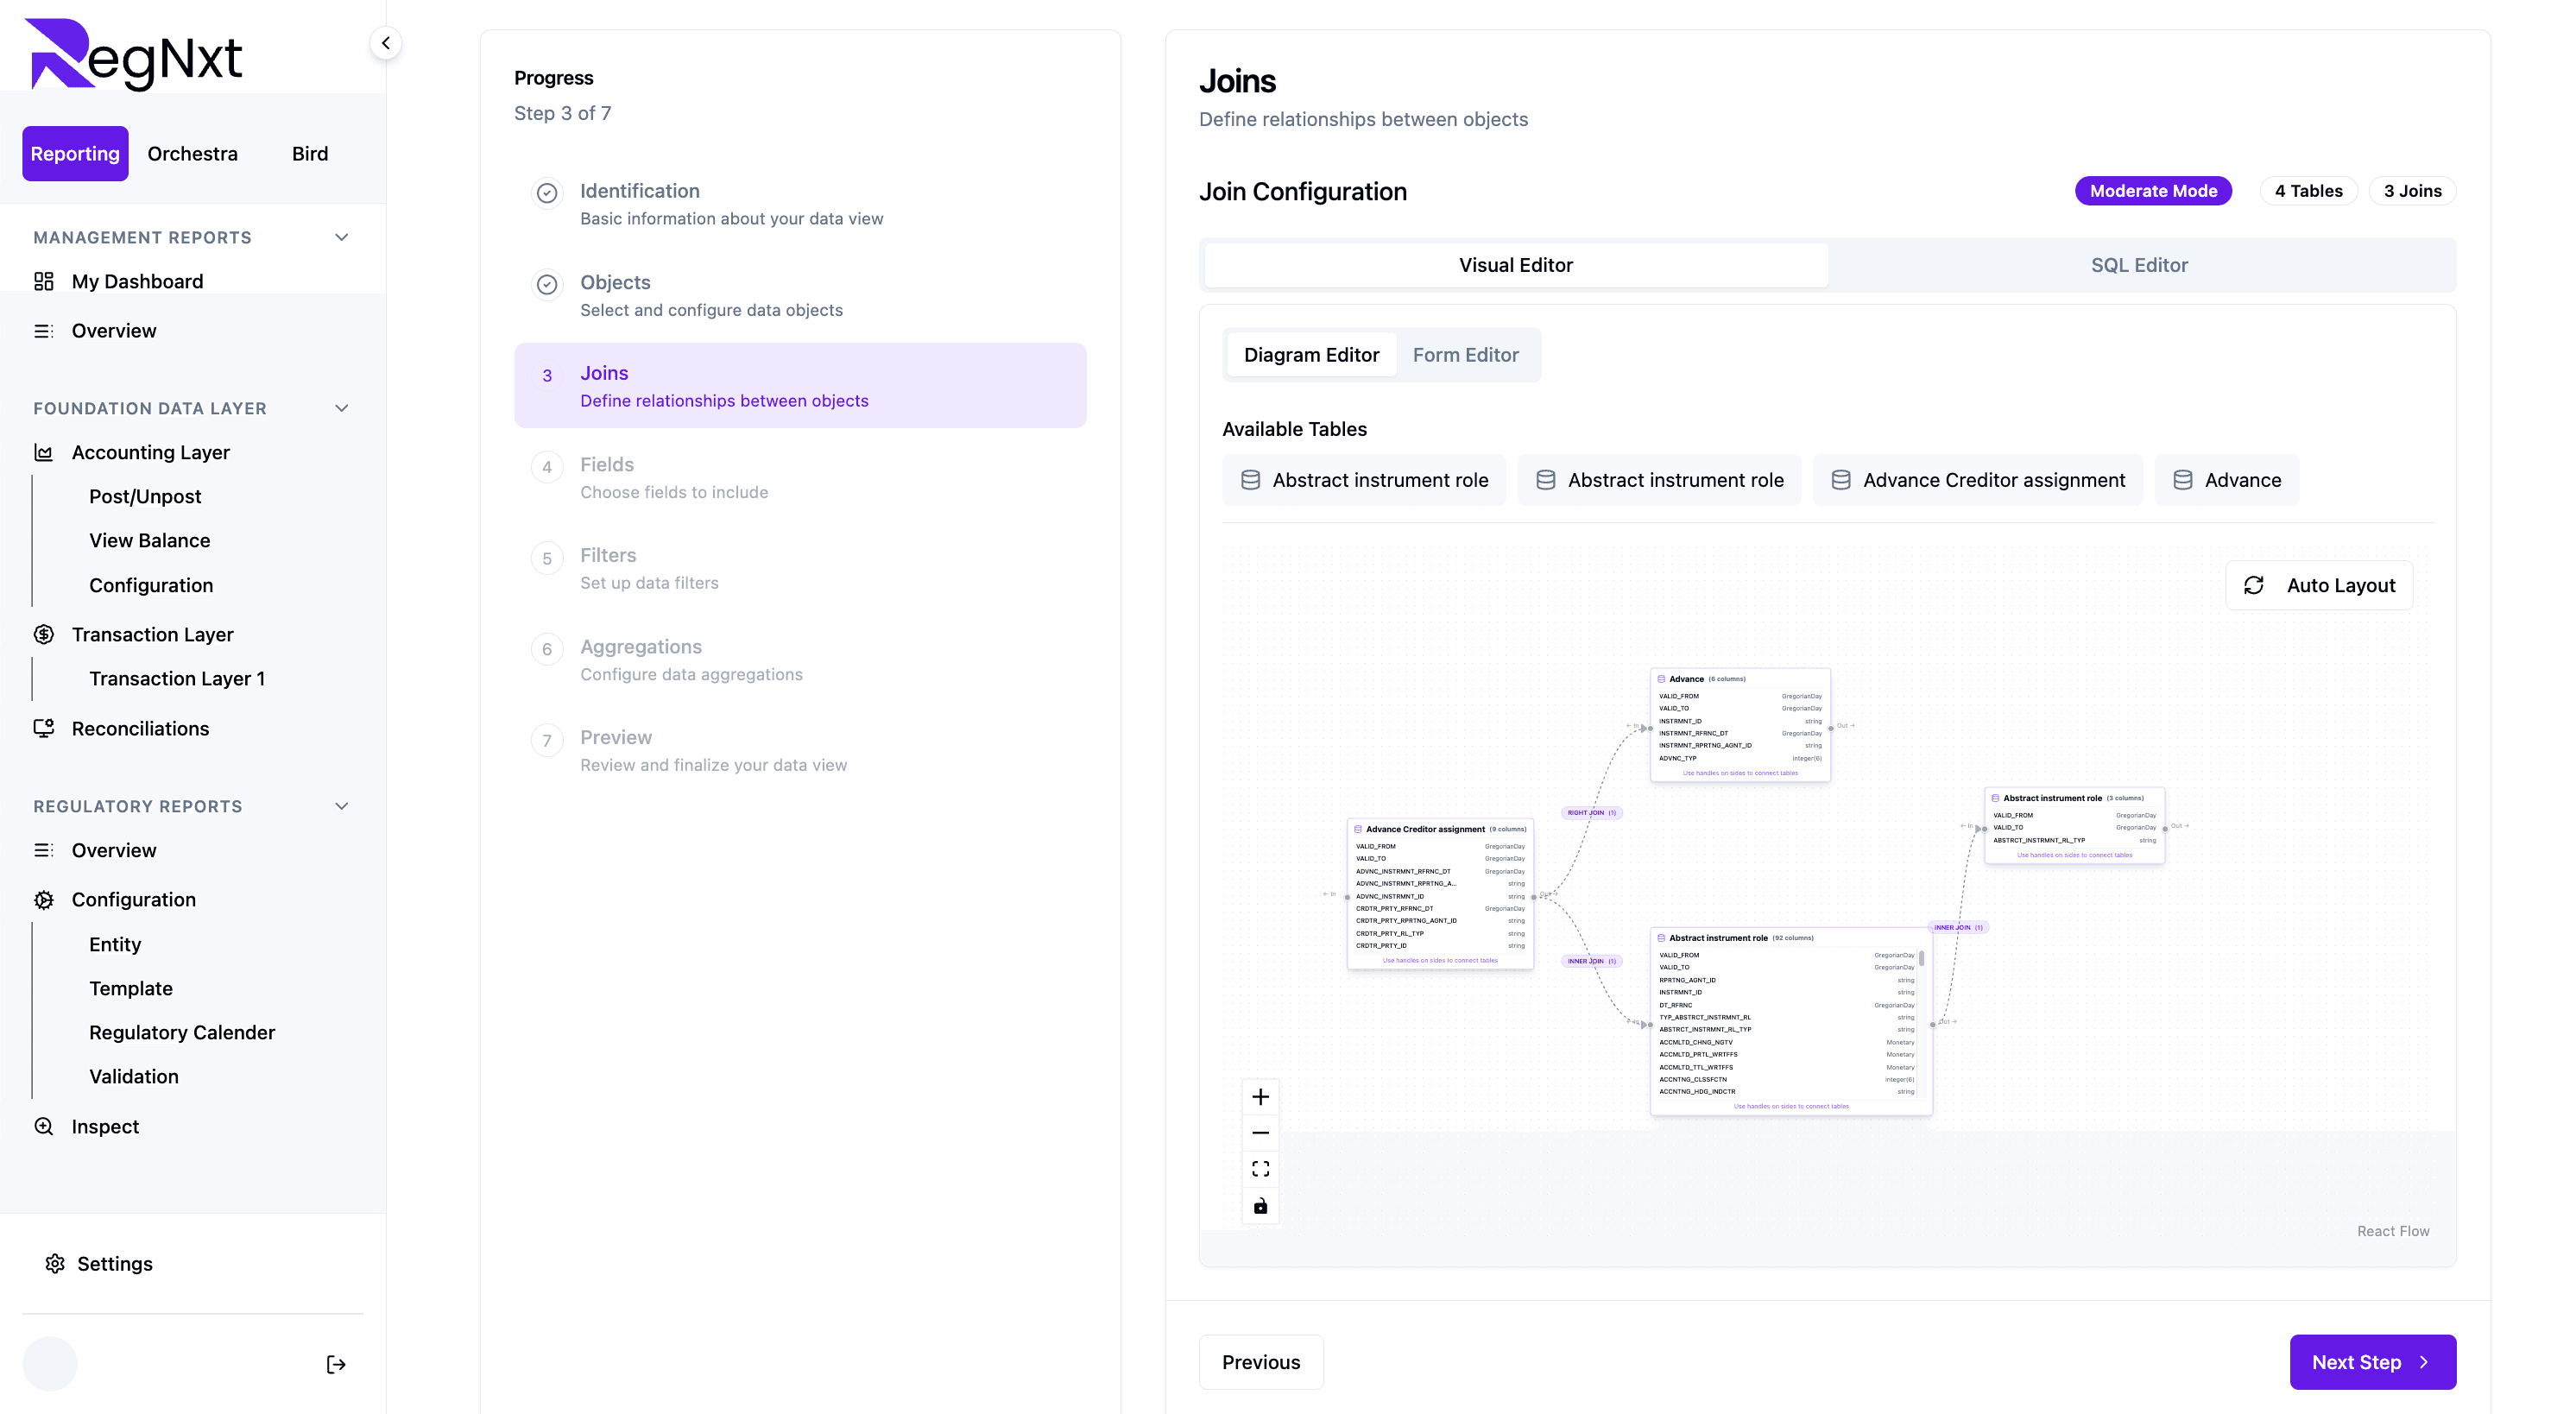
Task: Select the Form Editor tab
Action: (1465, 355)
